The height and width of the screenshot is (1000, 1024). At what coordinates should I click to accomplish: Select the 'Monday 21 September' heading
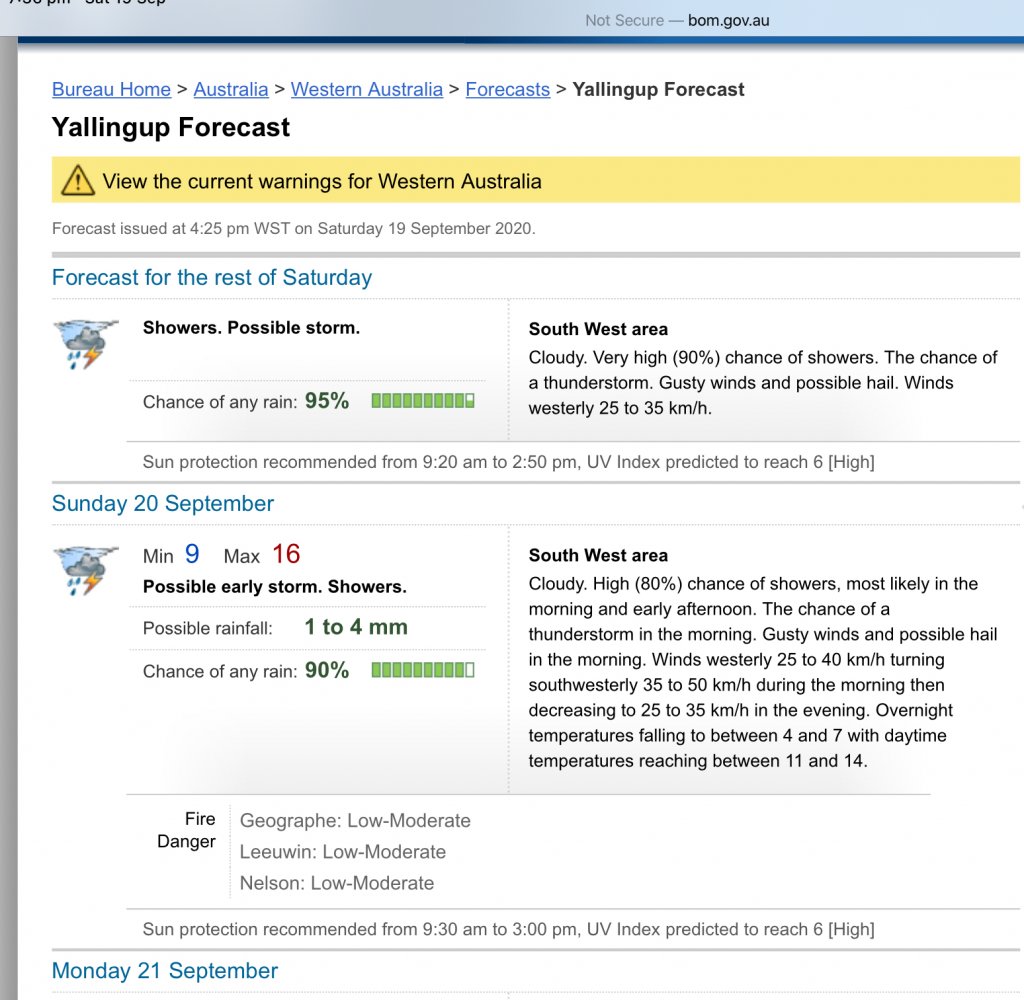pyautogui.click(x=165, y=970)
